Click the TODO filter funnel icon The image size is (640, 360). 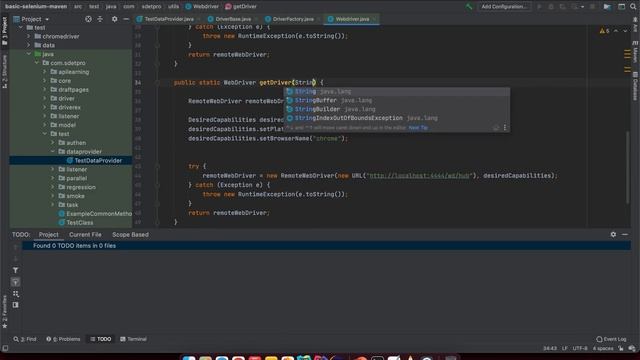point(16,270)
